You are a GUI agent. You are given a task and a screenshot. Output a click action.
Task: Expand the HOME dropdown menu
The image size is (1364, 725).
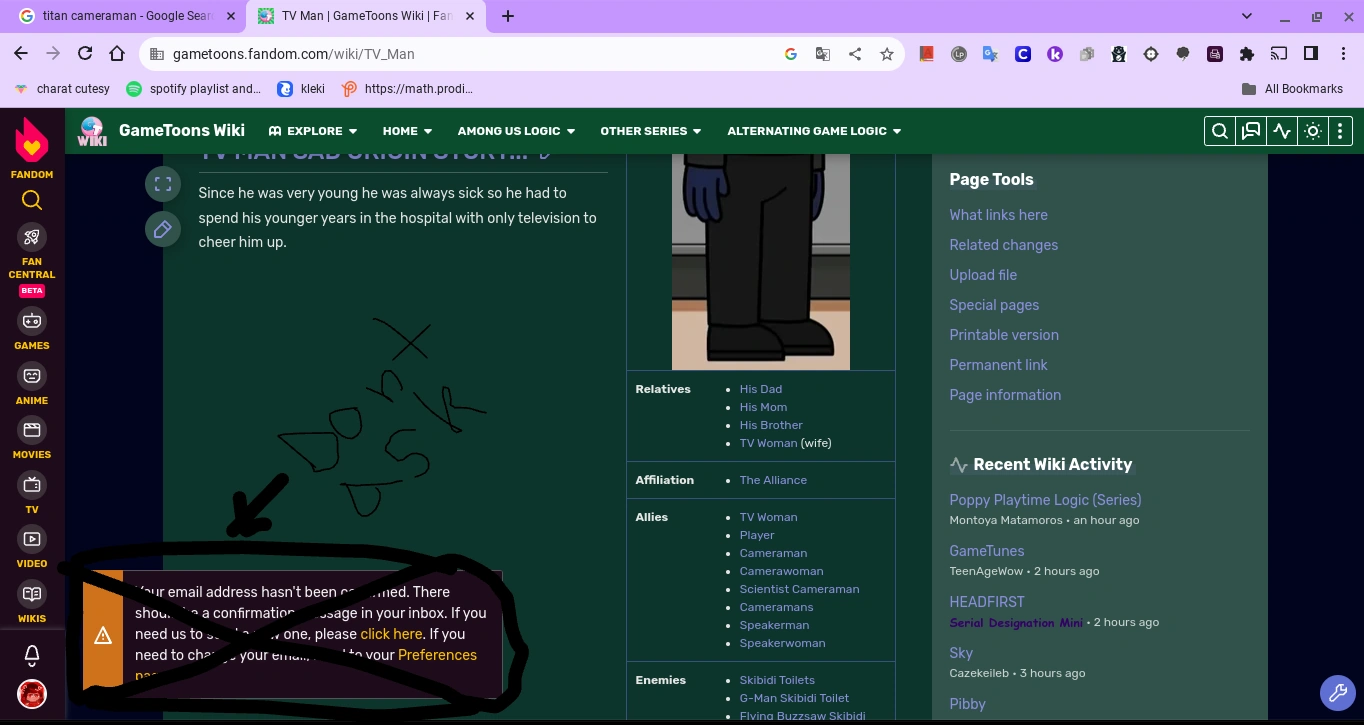point(407,131)
